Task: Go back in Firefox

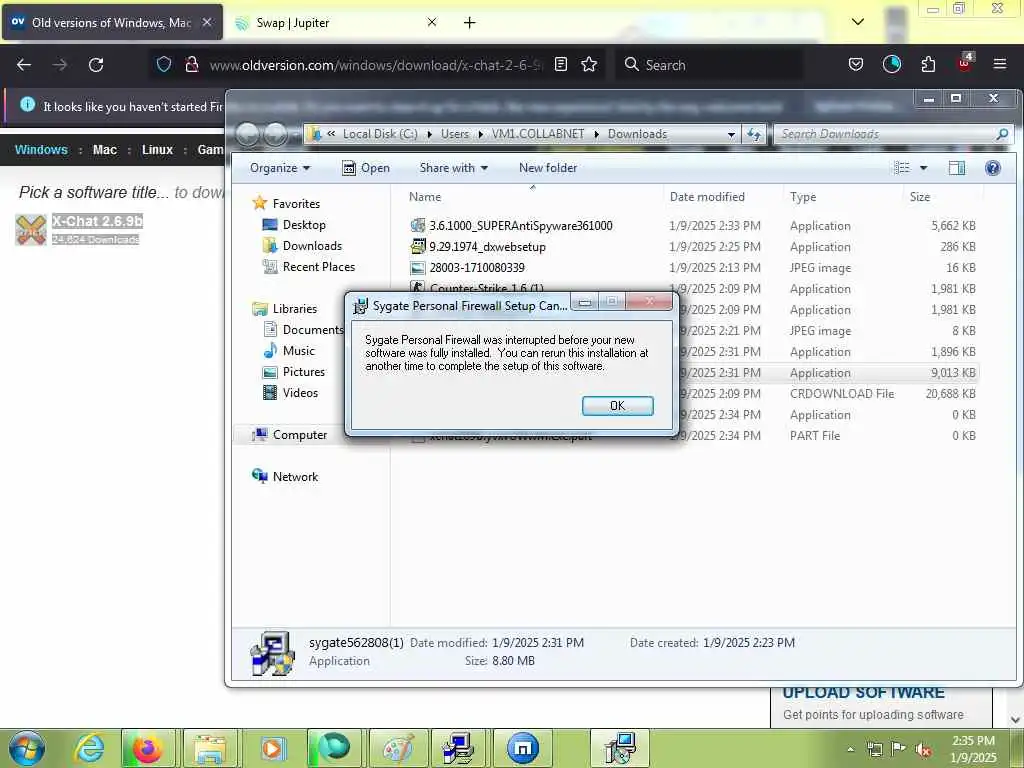Action: pyautogui.click(x=24, y=65)
